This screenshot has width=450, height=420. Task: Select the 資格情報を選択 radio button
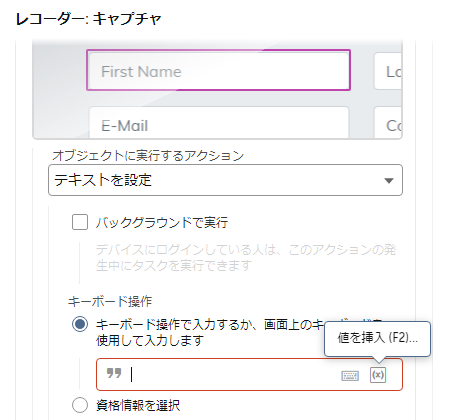click(x=80, y=405)
